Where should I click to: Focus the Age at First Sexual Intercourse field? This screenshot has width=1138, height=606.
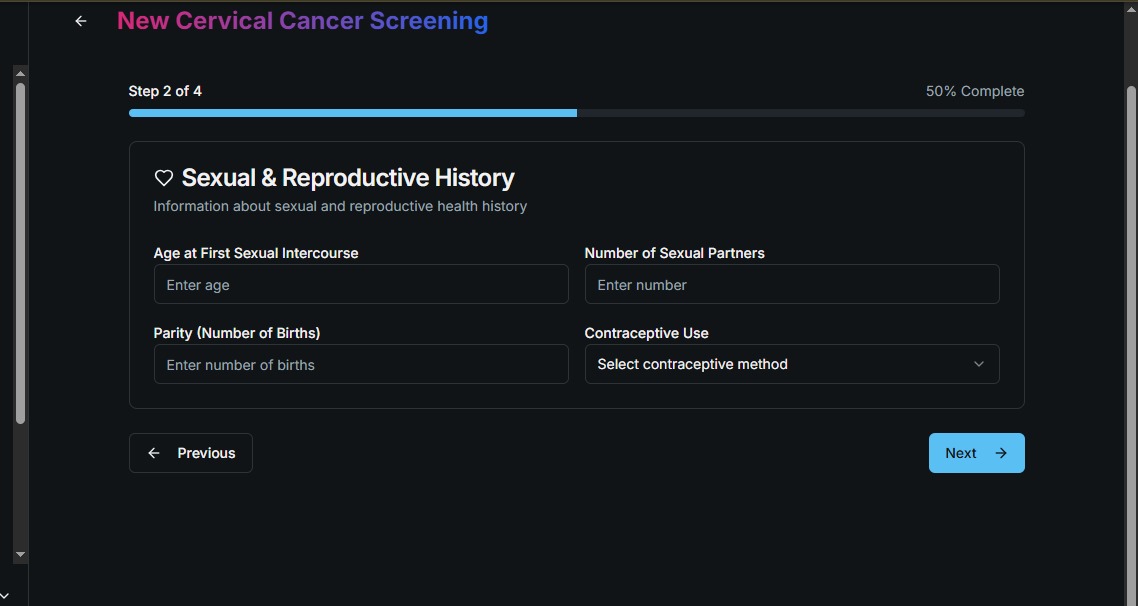pyautogui.click(x=360, y=285)
